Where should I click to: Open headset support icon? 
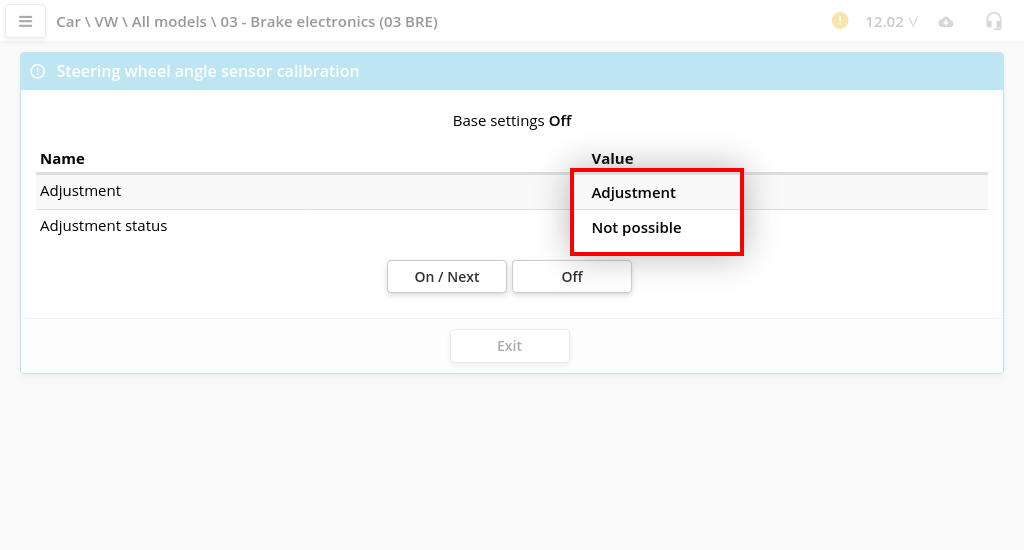pyautogui.click(x=993, y=21)
